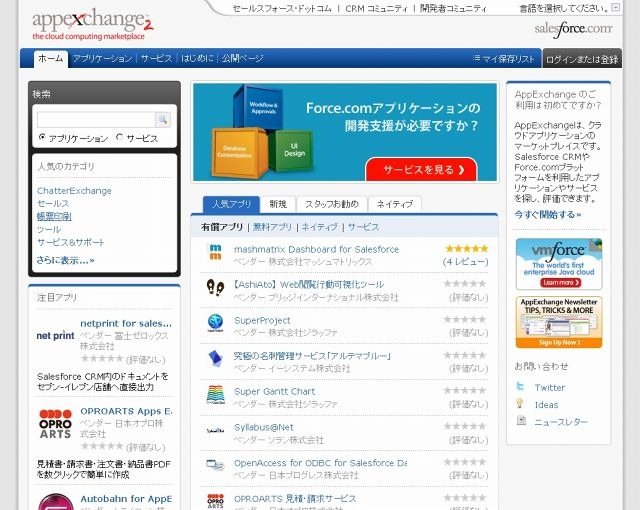Open the OPRO ARTS logo in 注目アプリ
The height and width of the screenshot is (510, 640).
(56, 424)
